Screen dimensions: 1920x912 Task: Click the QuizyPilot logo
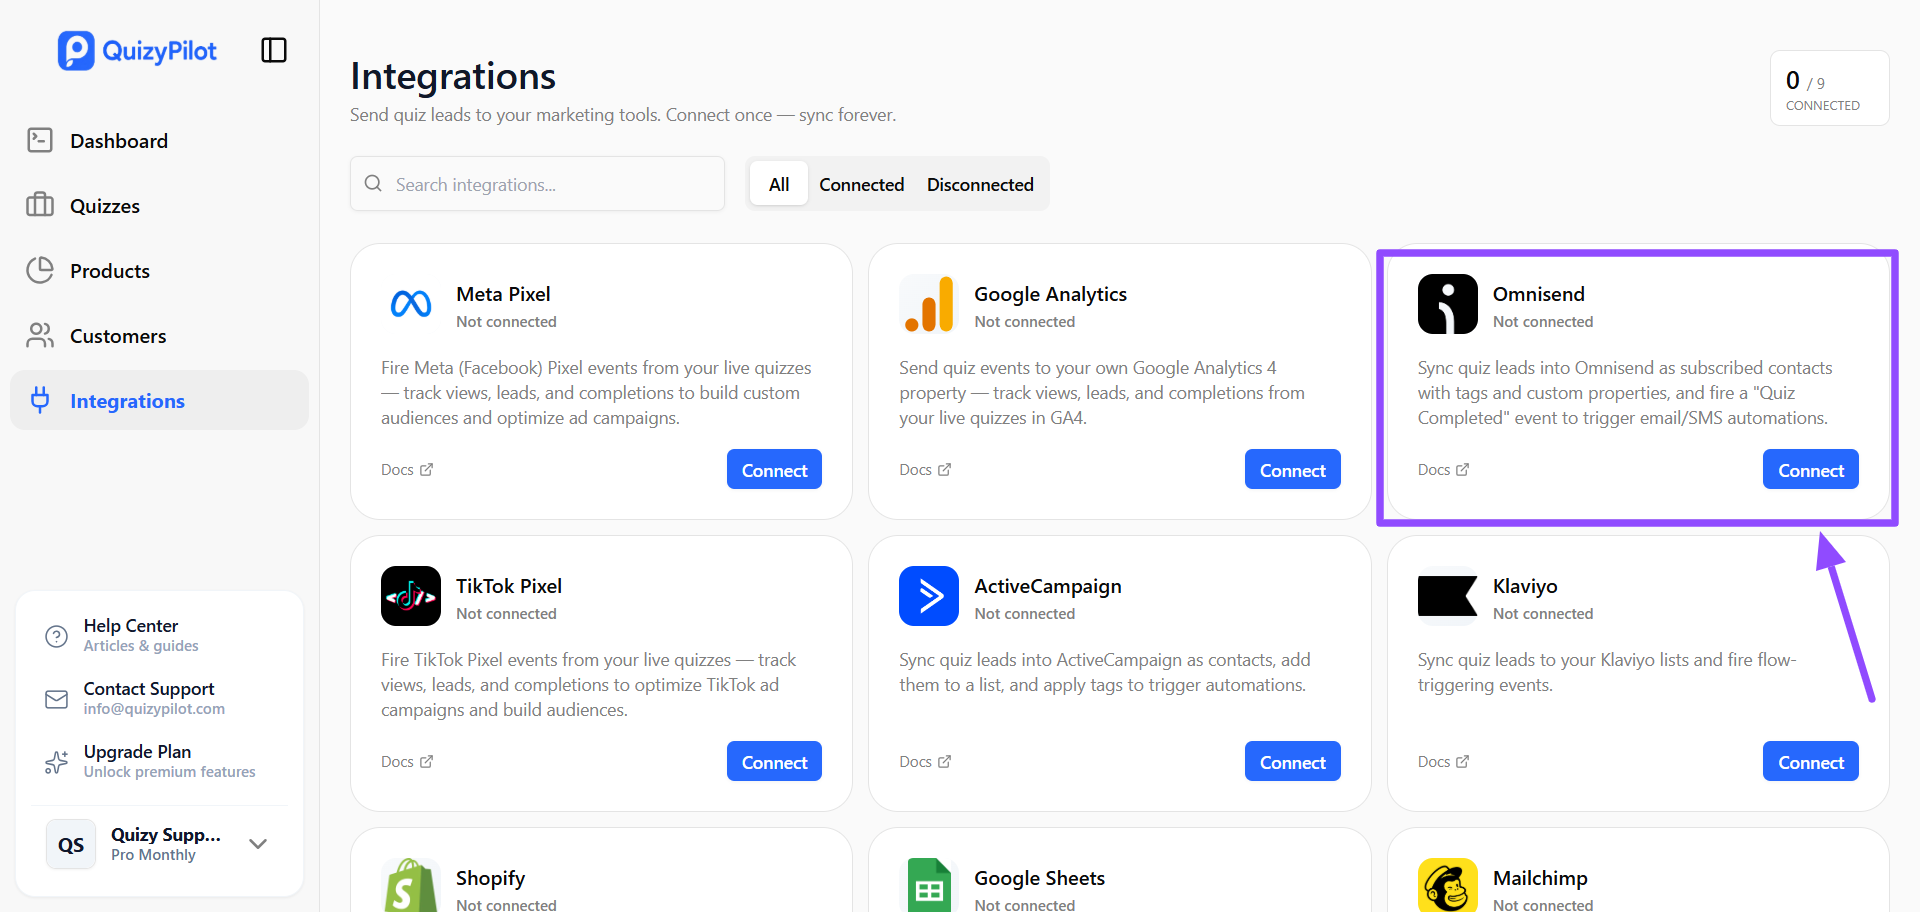click(x=137, y=51)
